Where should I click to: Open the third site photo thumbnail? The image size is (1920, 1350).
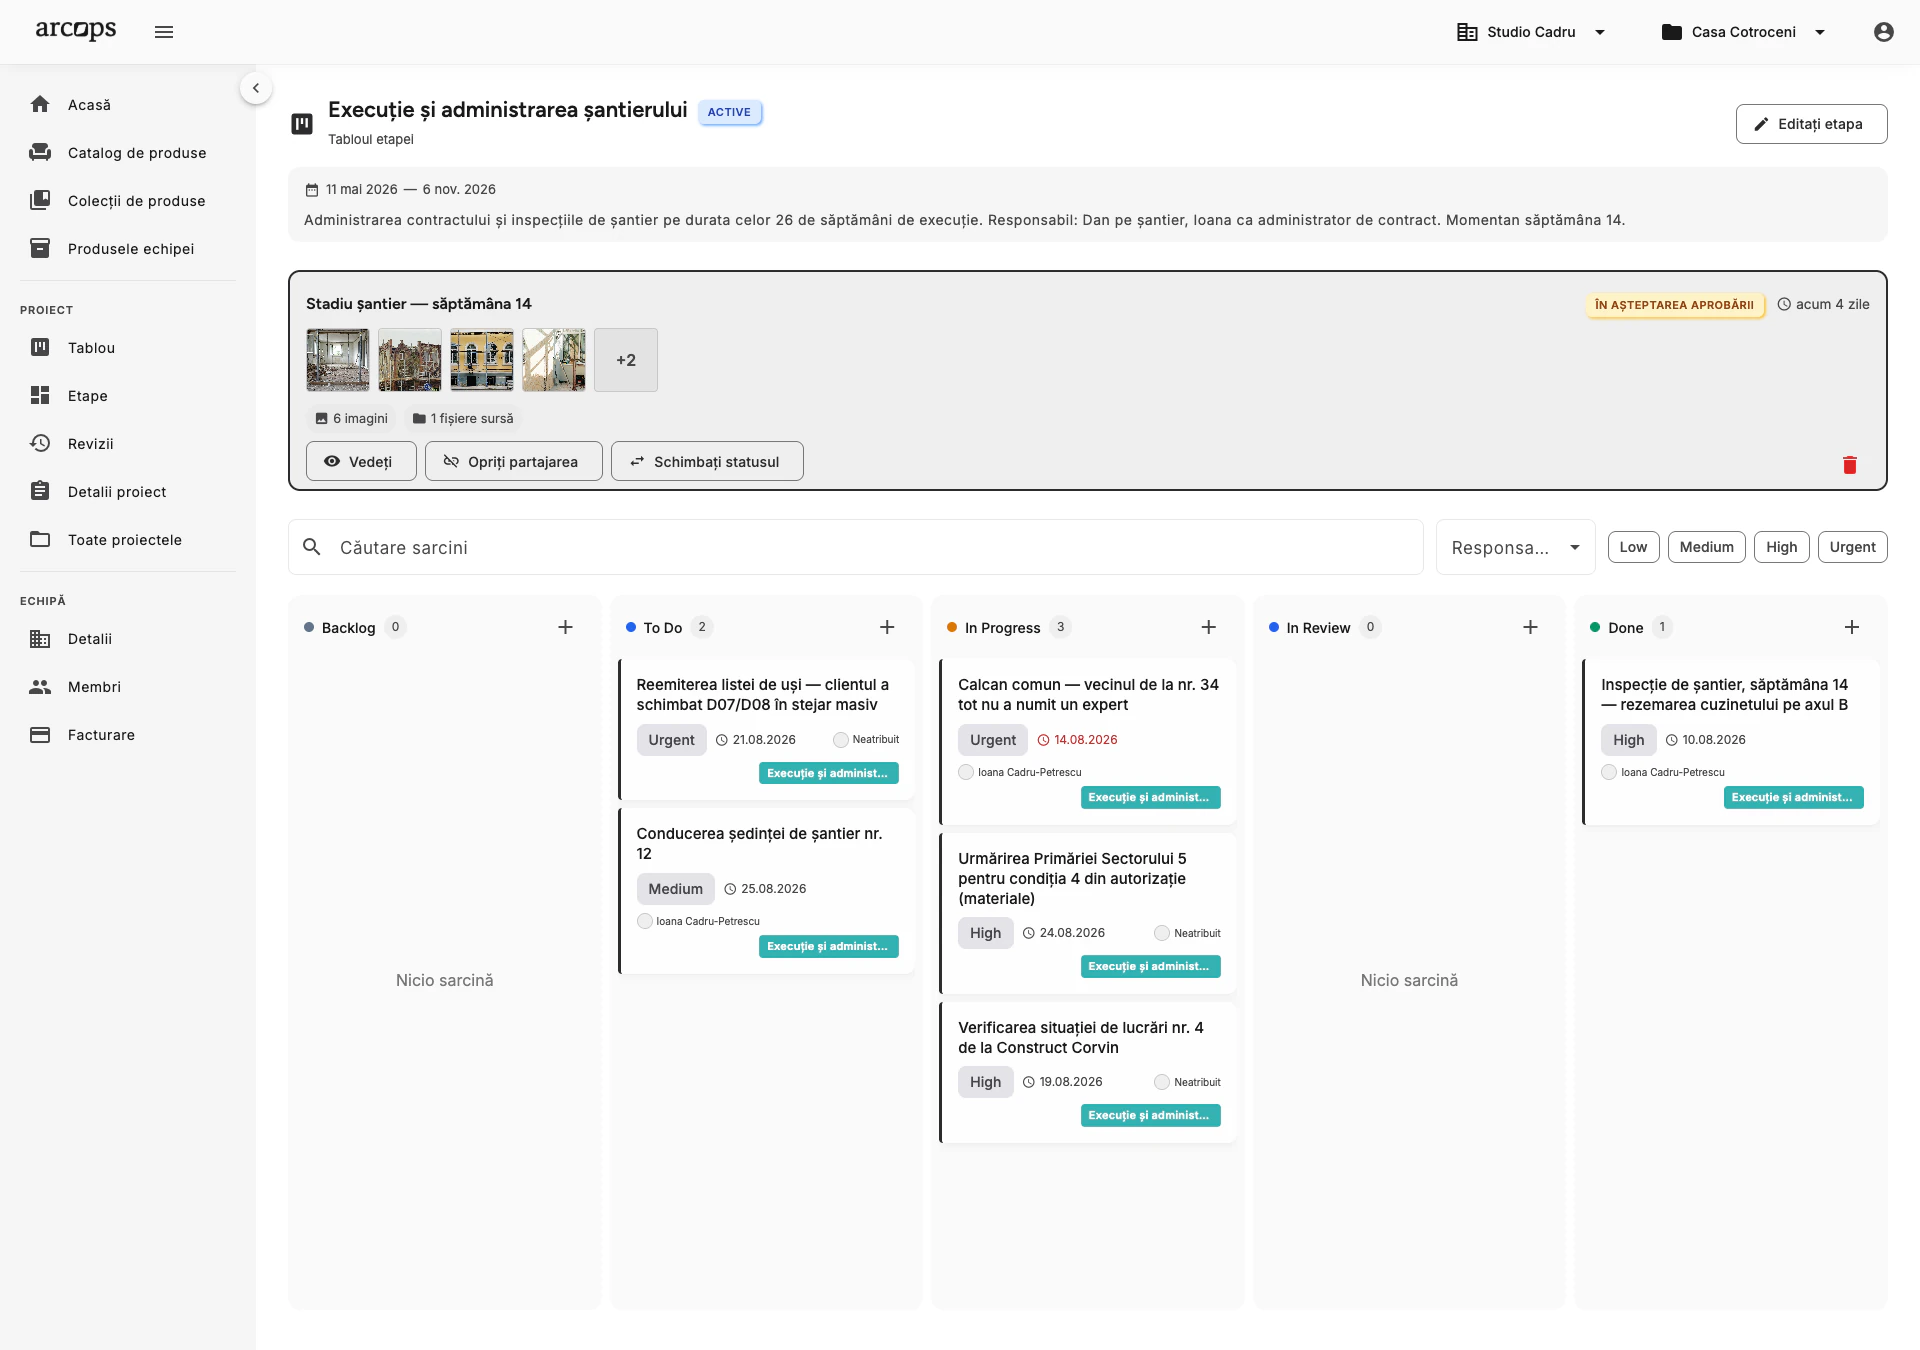482,360
